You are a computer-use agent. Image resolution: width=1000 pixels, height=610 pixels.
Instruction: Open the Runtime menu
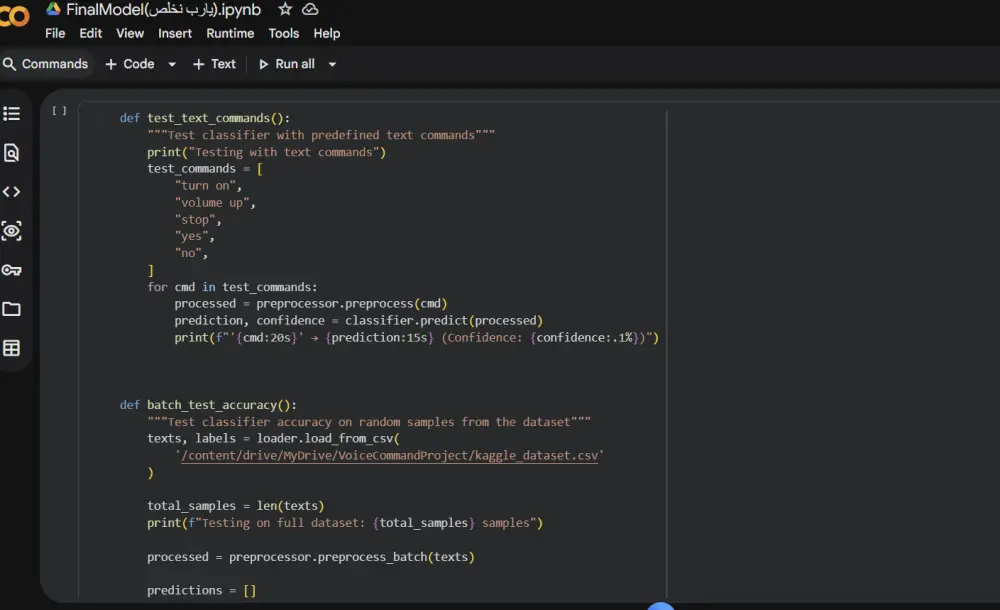click(230, 33)
